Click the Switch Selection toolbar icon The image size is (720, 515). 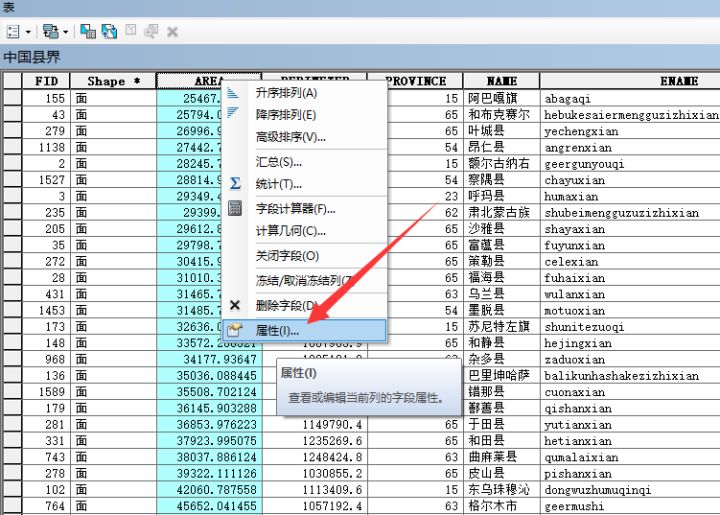point(109,31)
